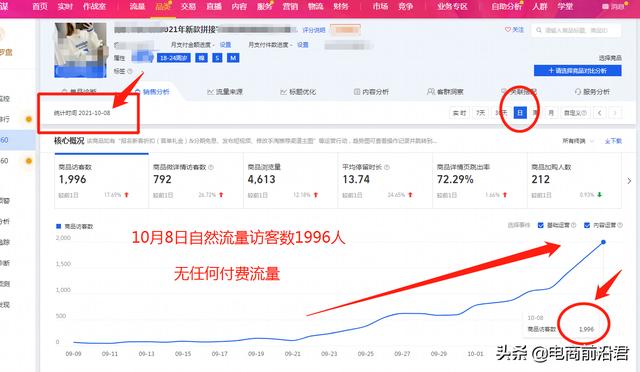Select the 商品浏览量 metric card
This screenshot has height=372, width=640.
(x=290, y=180)
